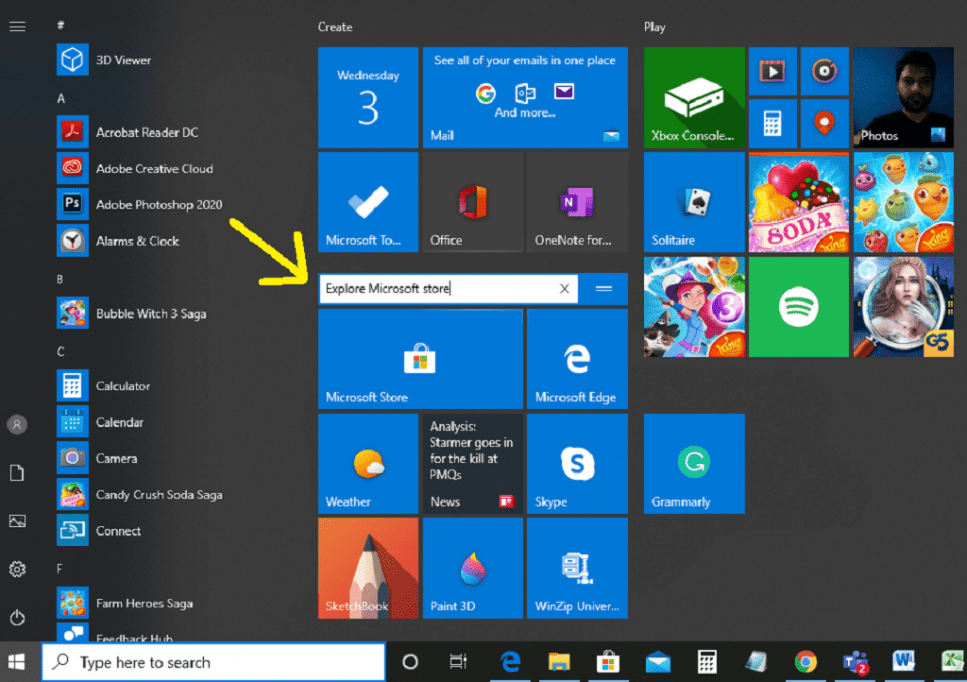Viewport: 967px width, 682px height.
Task: Open the Wednesday 3 calendar tile
Action: pyautogui.click(x=368, y=97)
